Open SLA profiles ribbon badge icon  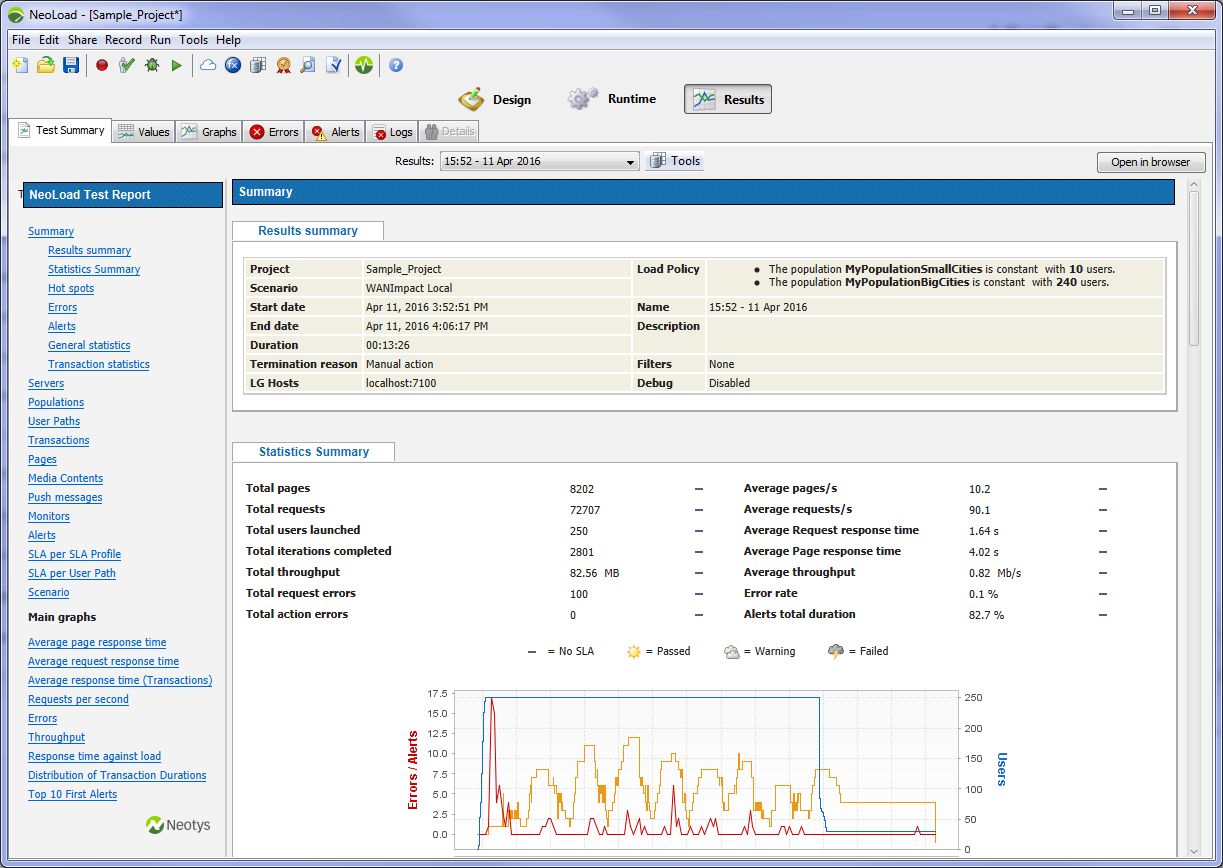pyautogui.click(x=283, y=65)
